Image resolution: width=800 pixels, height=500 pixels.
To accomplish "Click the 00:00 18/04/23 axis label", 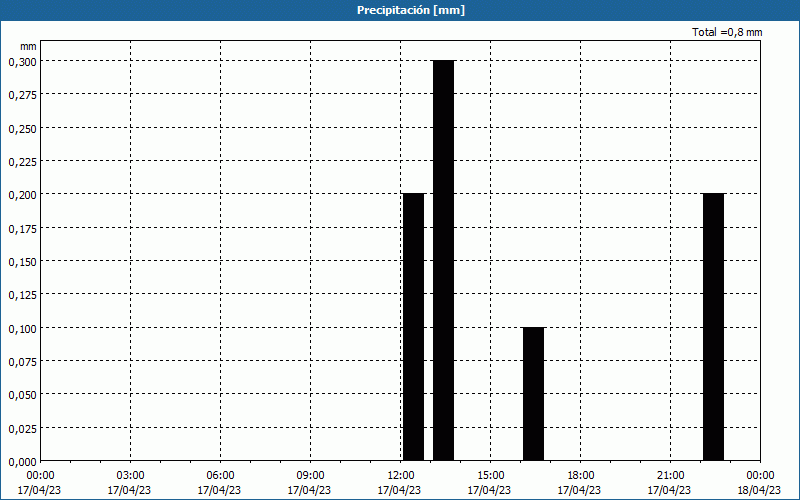I will (759, 483).
